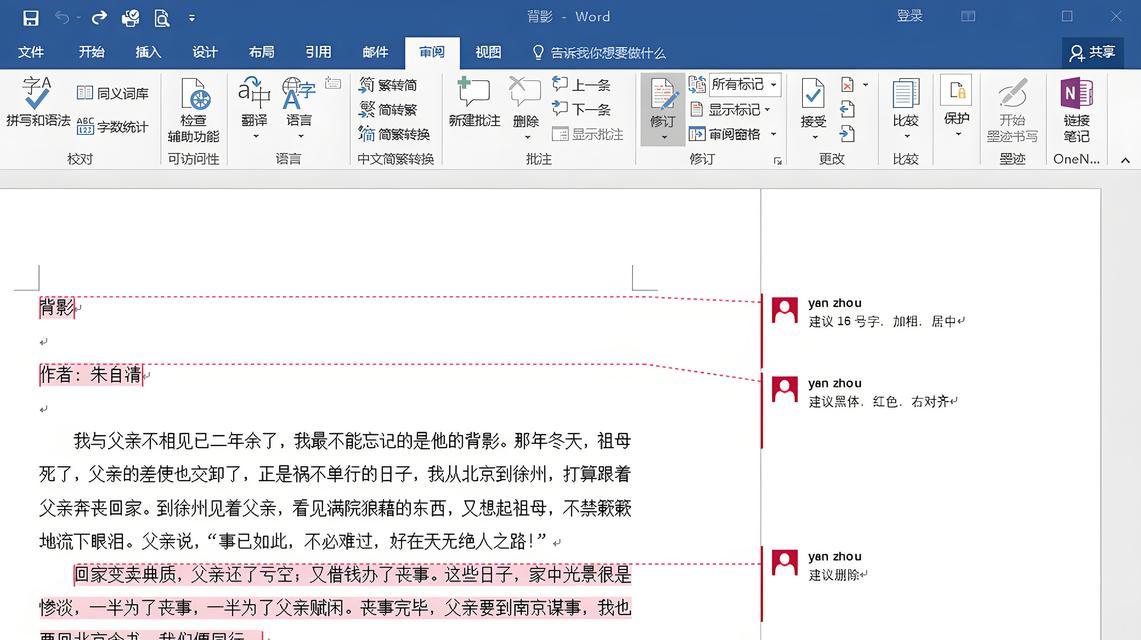Image resolution: width=1141 pixels, height=640 pixels.
Task: Open the 所有标记 markup view combo box
Action: tap(745, 84)
